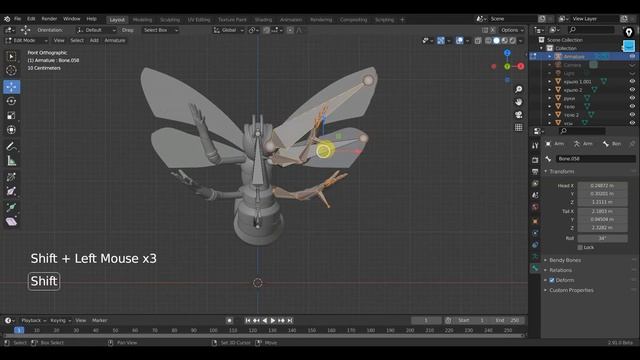The image size is (640, 360).
Task: Select the Select Box tool in toolbar
Action: click(x=11, y=56)
